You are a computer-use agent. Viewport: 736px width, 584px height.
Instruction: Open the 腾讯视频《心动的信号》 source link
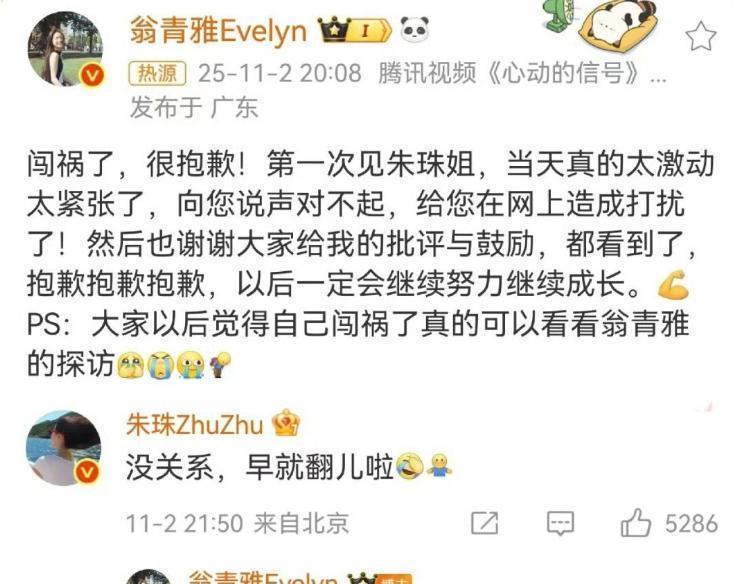tap(522, 73)
